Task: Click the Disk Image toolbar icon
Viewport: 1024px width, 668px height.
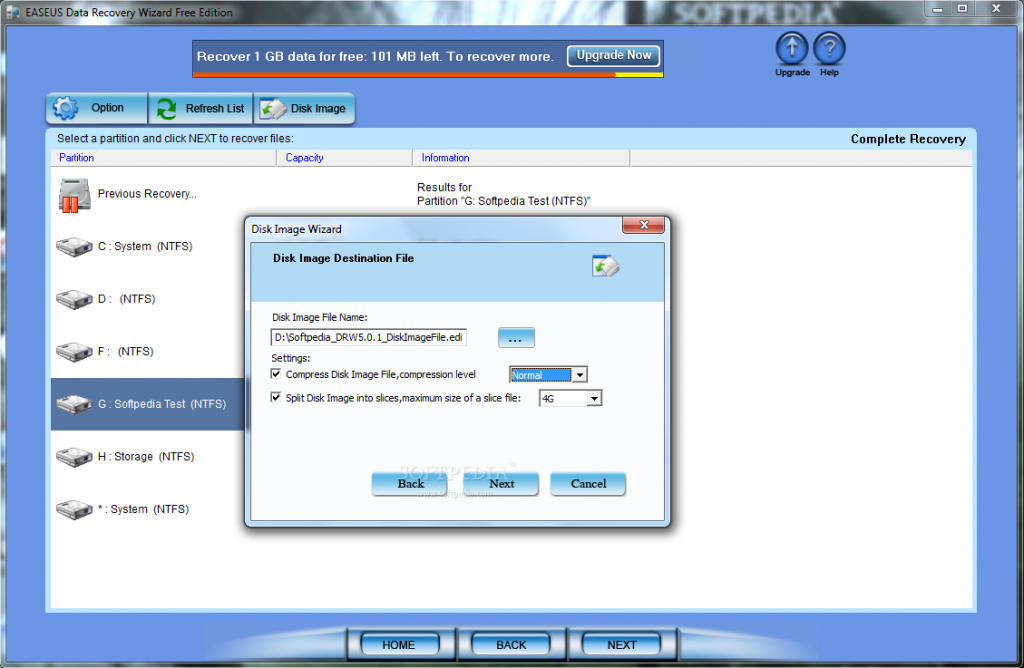Action: coord(273,108)
